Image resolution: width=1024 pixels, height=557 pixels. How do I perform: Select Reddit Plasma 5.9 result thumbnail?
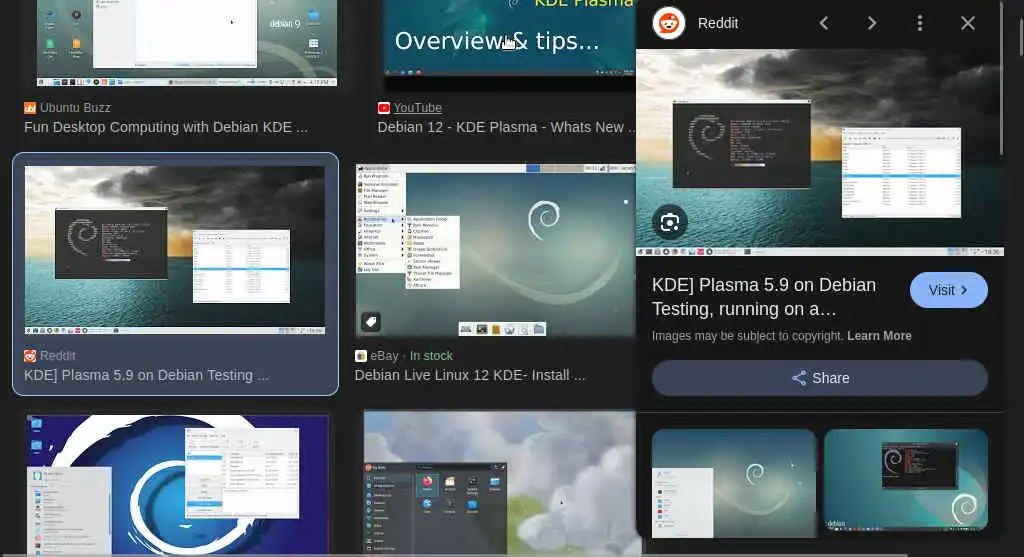175,249
